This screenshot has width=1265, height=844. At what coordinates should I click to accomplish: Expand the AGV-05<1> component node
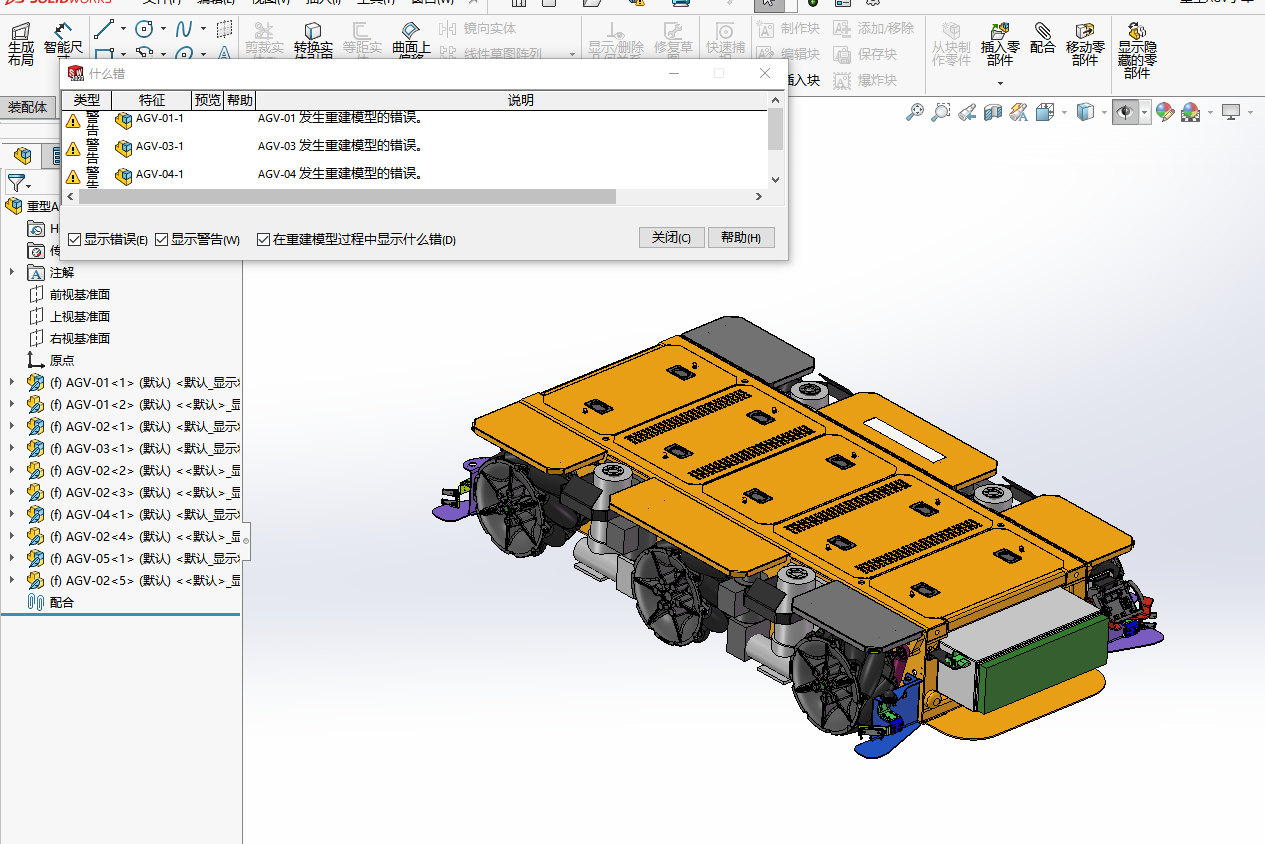tap(12, 558)
